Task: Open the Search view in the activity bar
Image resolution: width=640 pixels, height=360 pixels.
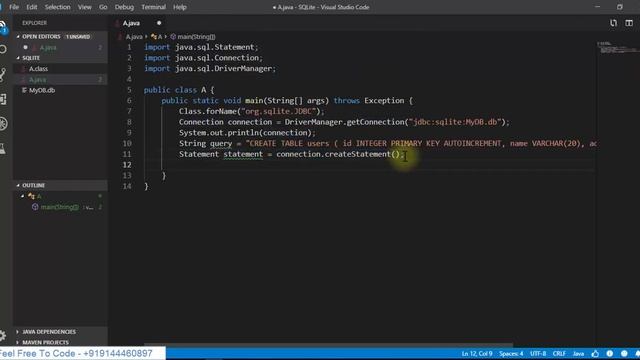Action: pyautogui.click(x=3, y=50)
